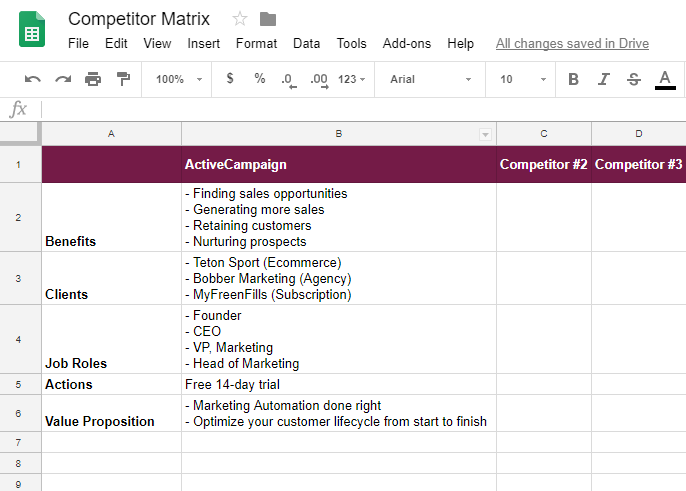This screenshot has height=491, width=686.
Task: Format as percent
Action: [259, 79]
